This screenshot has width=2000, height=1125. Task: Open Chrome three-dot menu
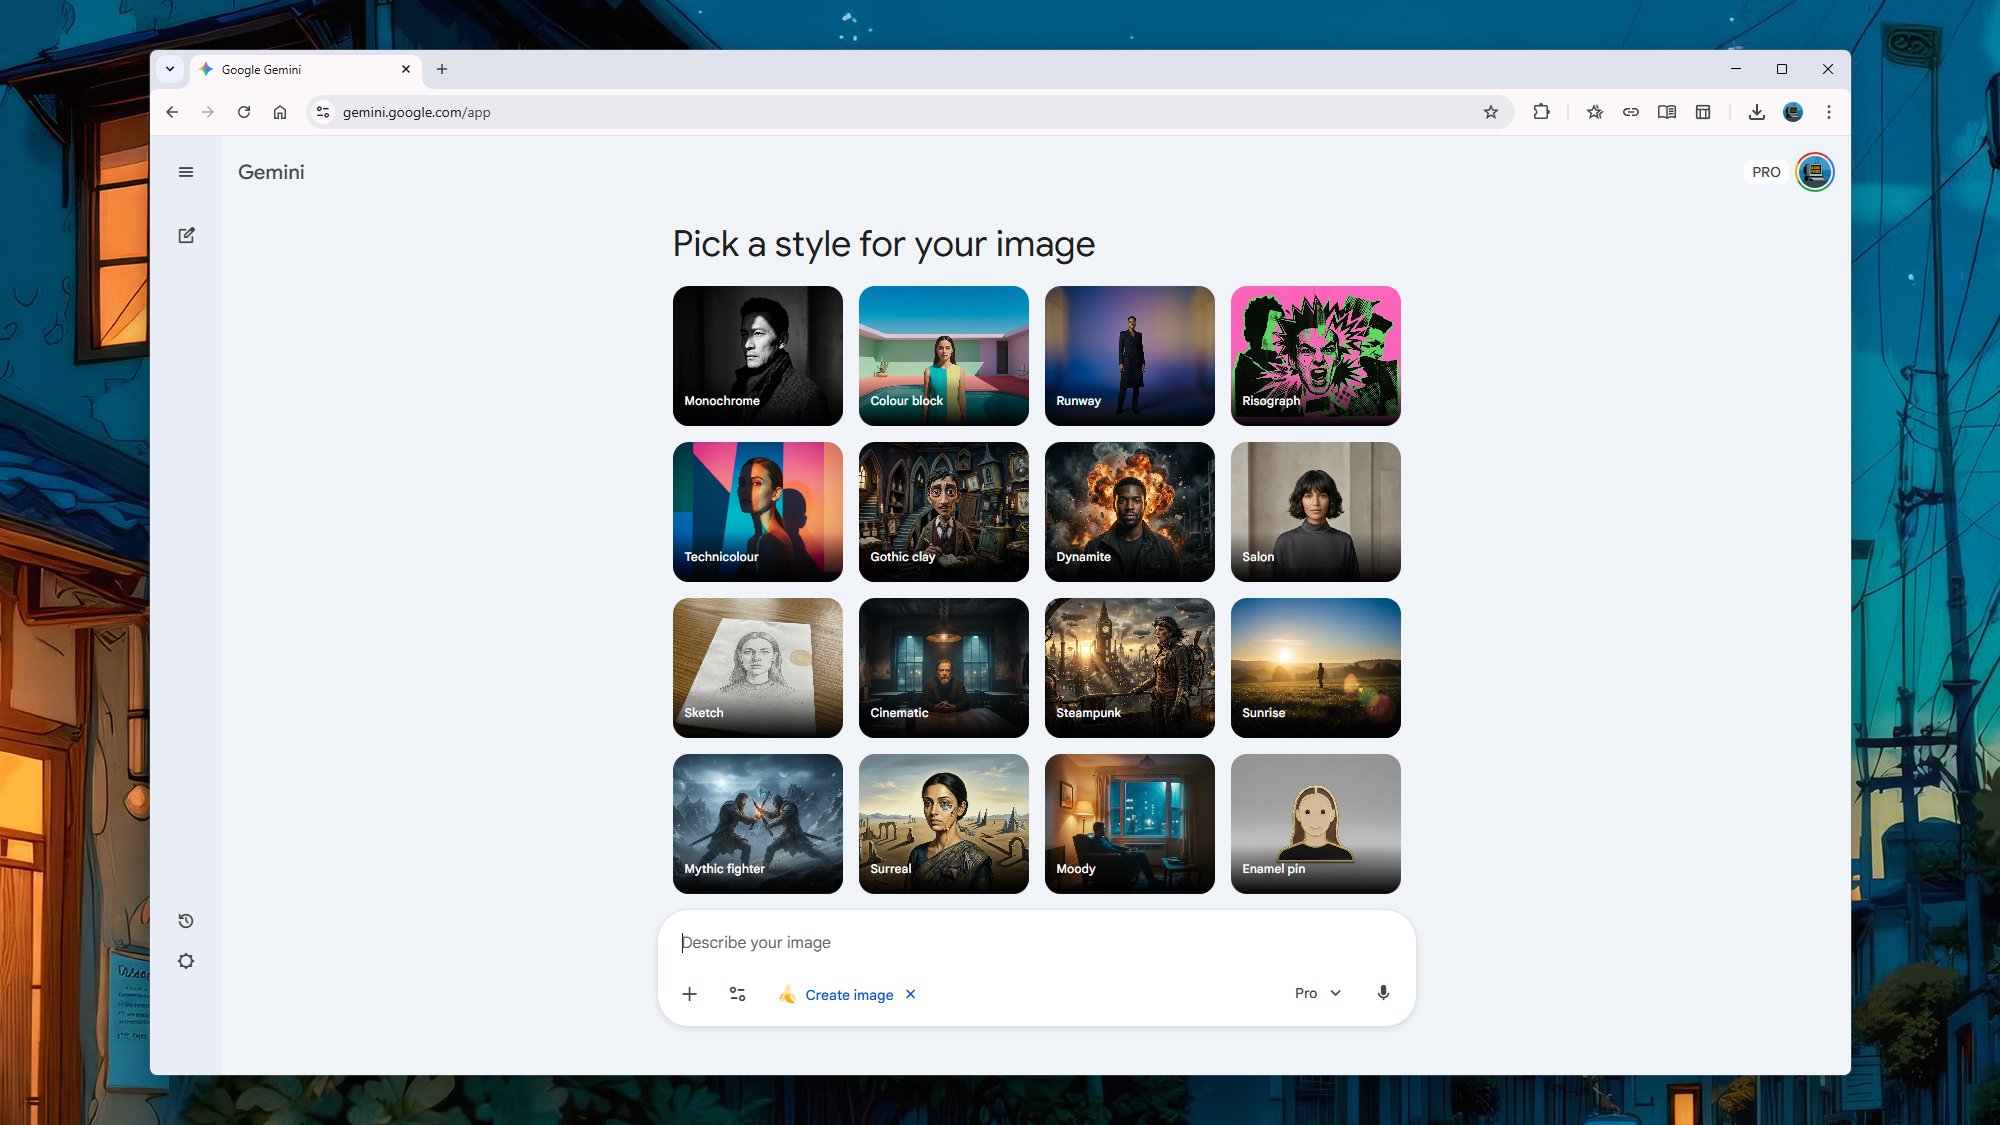1828,112
